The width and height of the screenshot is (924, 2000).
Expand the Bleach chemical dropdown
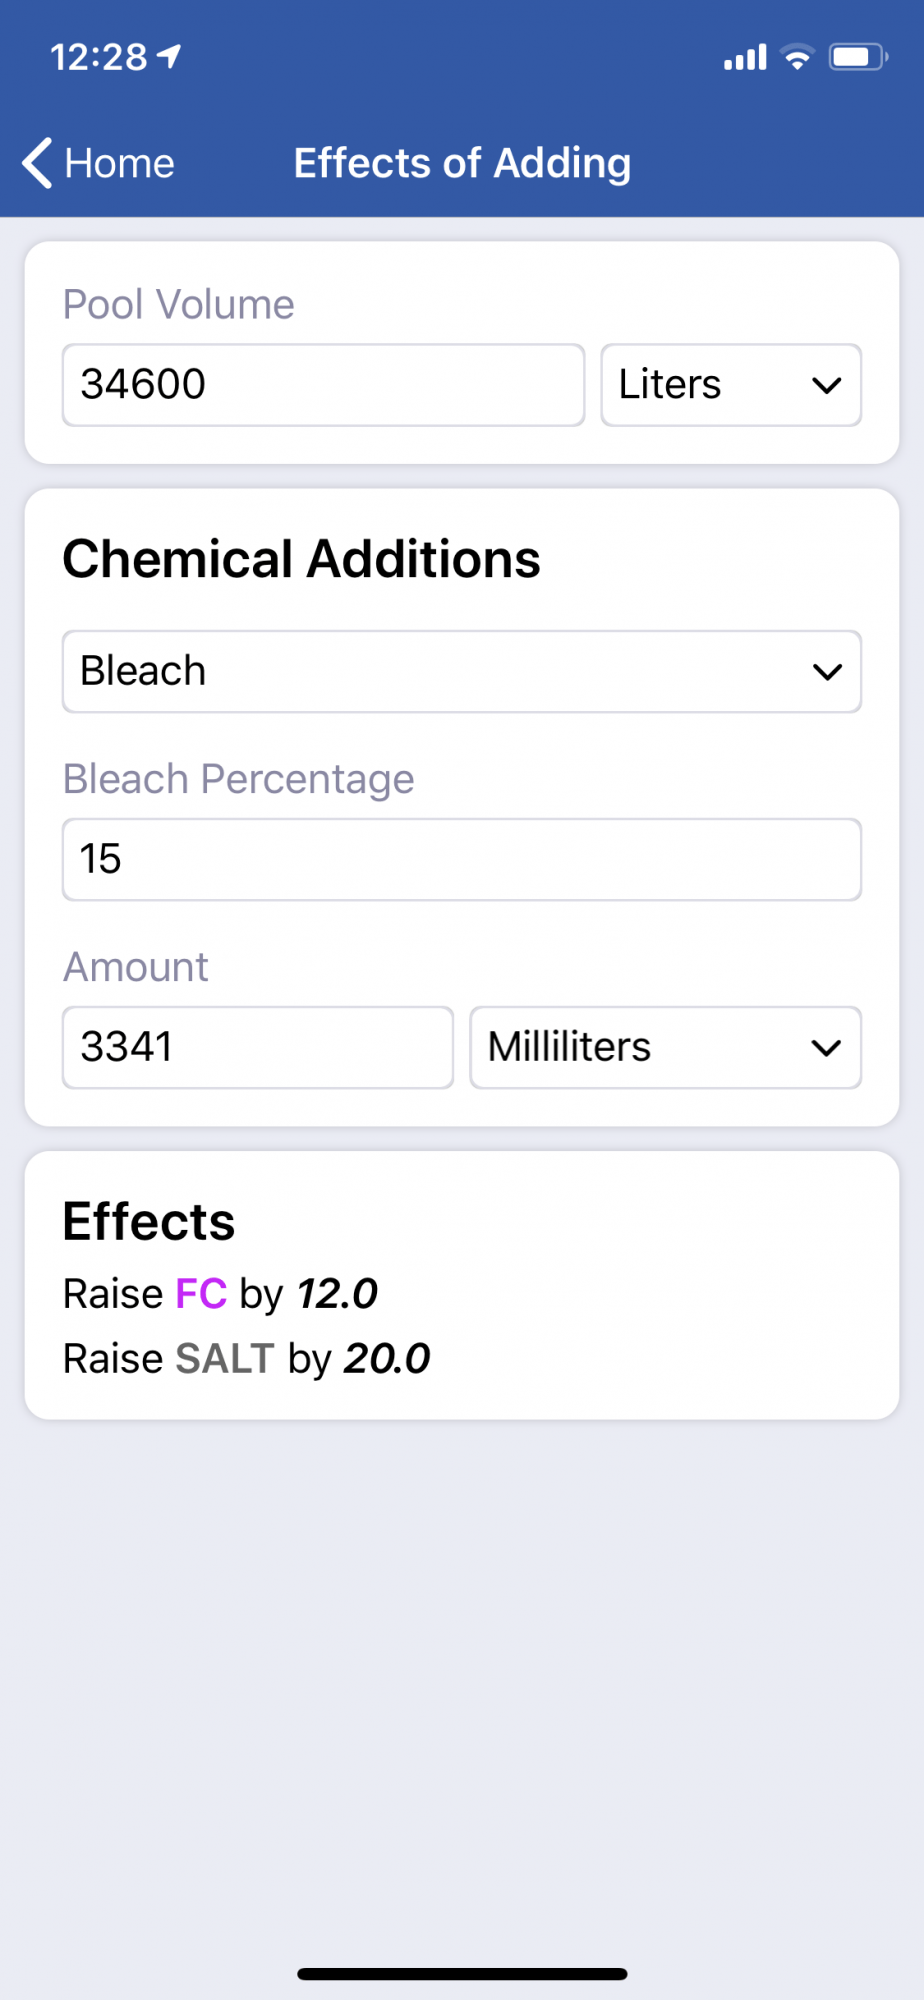point(462,671)
